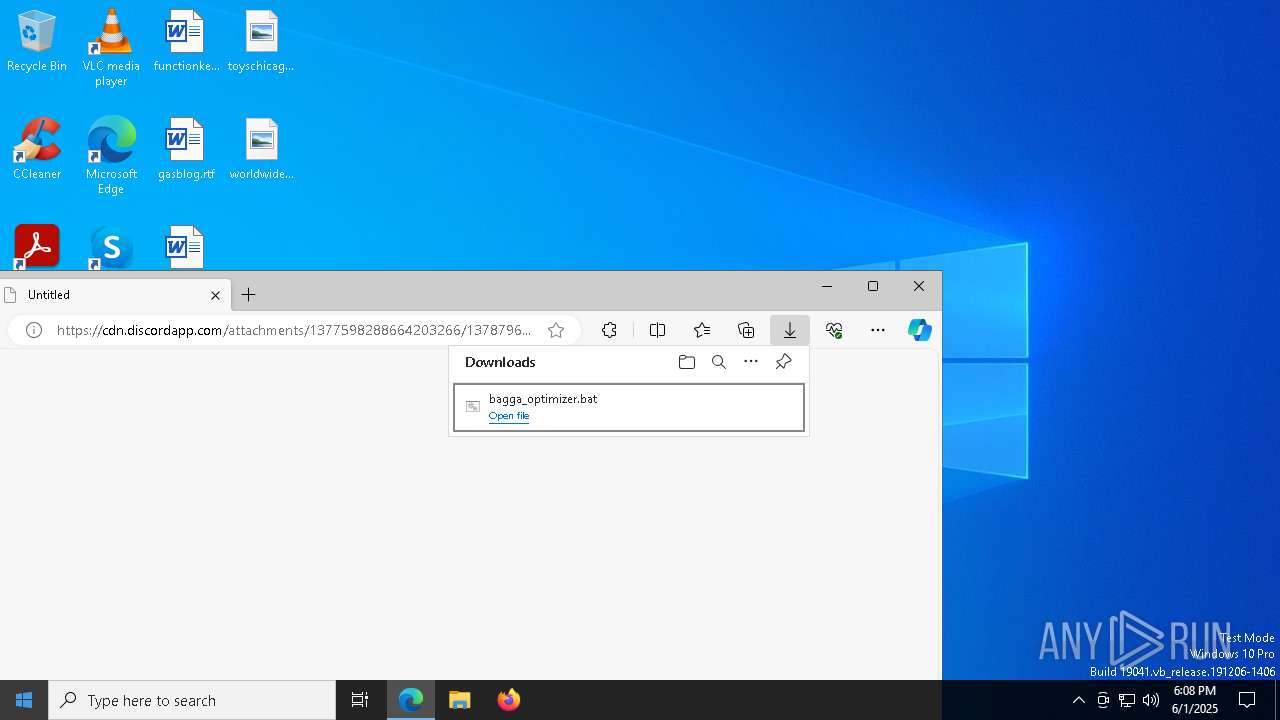The height and width of the screenshot is (720, 1280).
Task: Toggle split screen view in Edge
Action: [657, 330]
